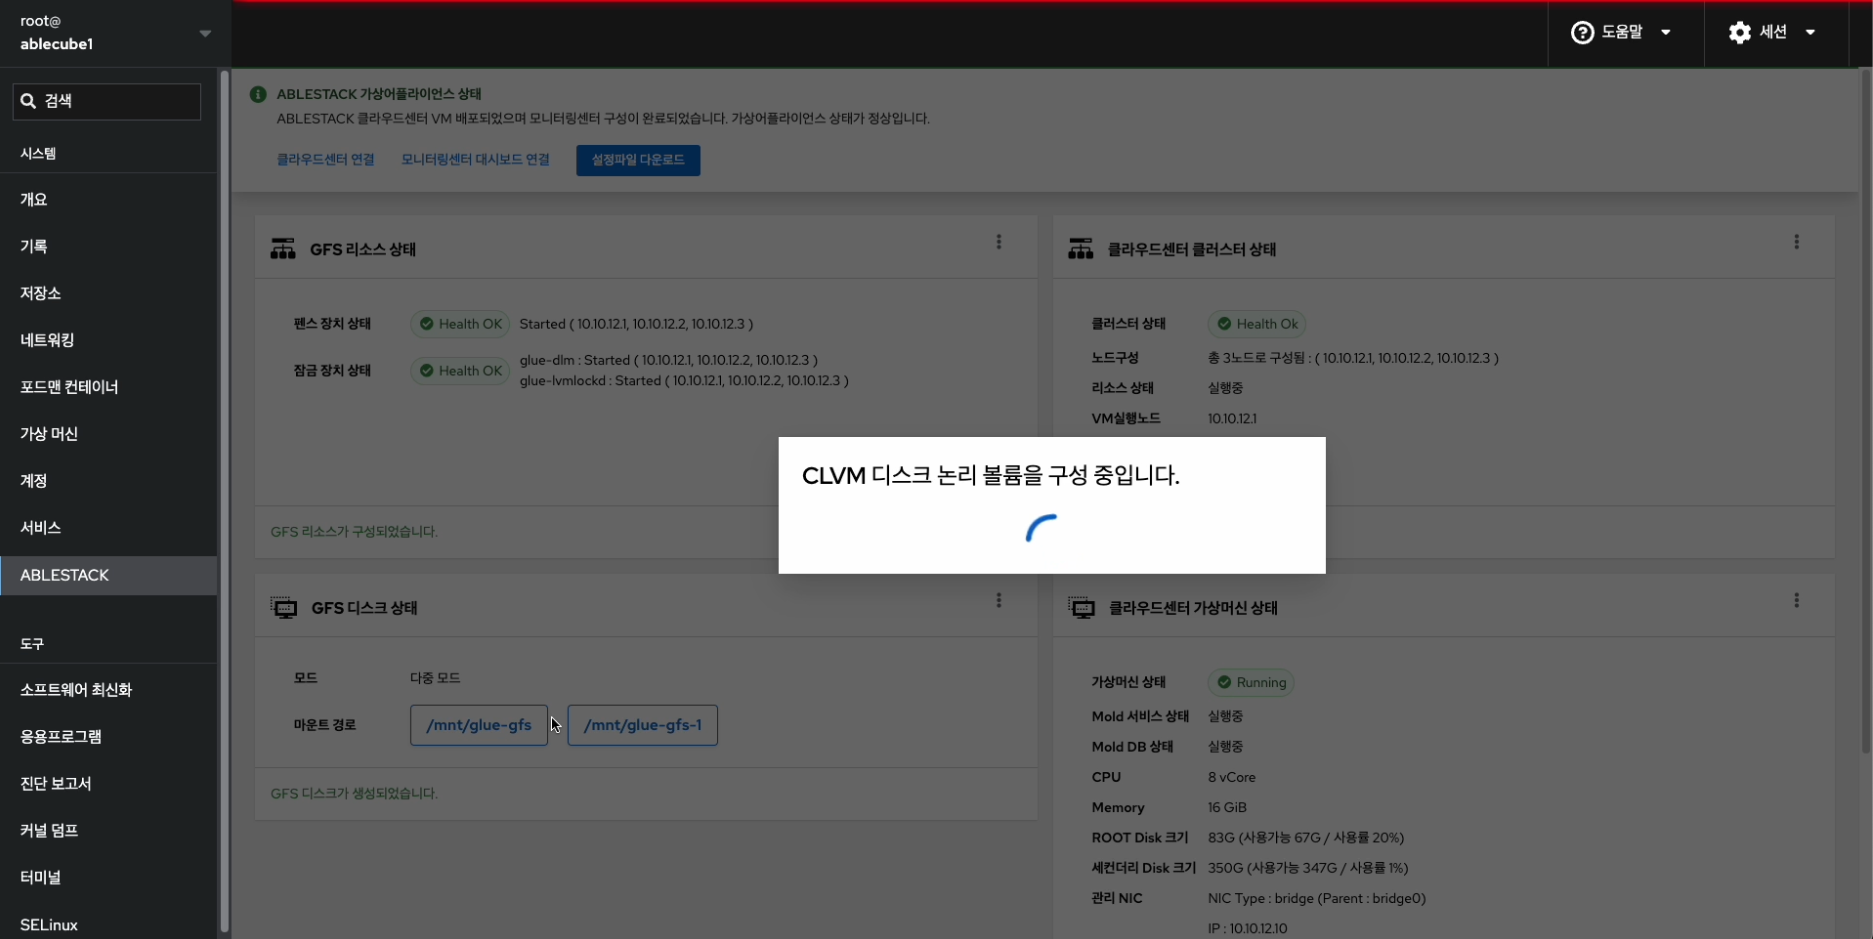This screenshot has height=939, width=1873.
Task: Expand the 도움말 dropdown arrow
Action: coord(1666,33)
